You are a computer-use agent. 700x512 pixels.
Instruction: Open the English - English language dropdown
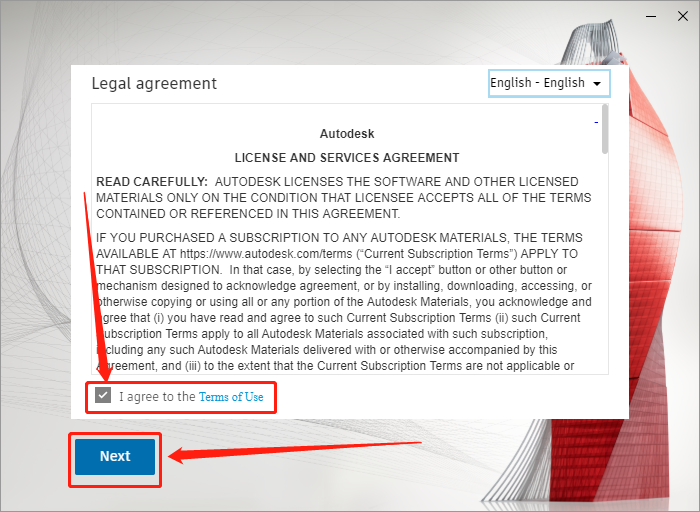pos(549,83)
